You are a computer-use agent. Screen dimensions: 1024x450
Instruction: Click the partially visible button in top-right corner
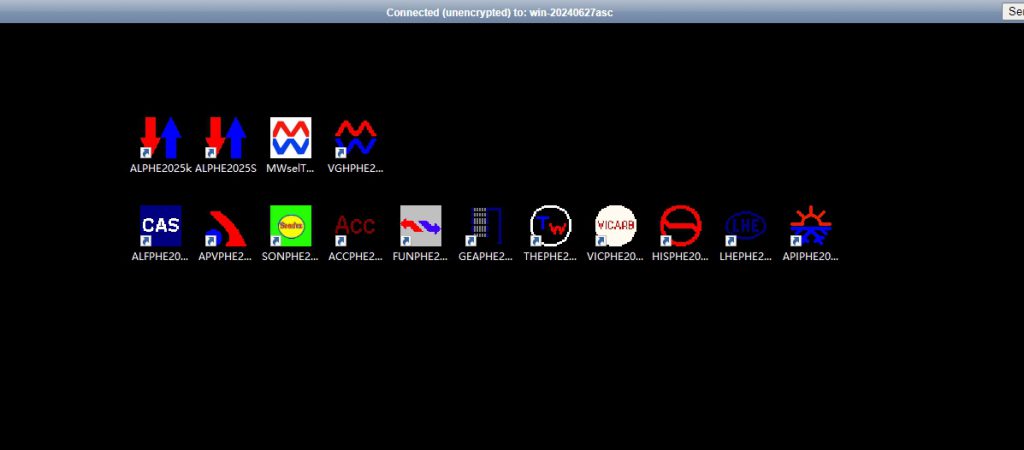(x=1012, y=11)
